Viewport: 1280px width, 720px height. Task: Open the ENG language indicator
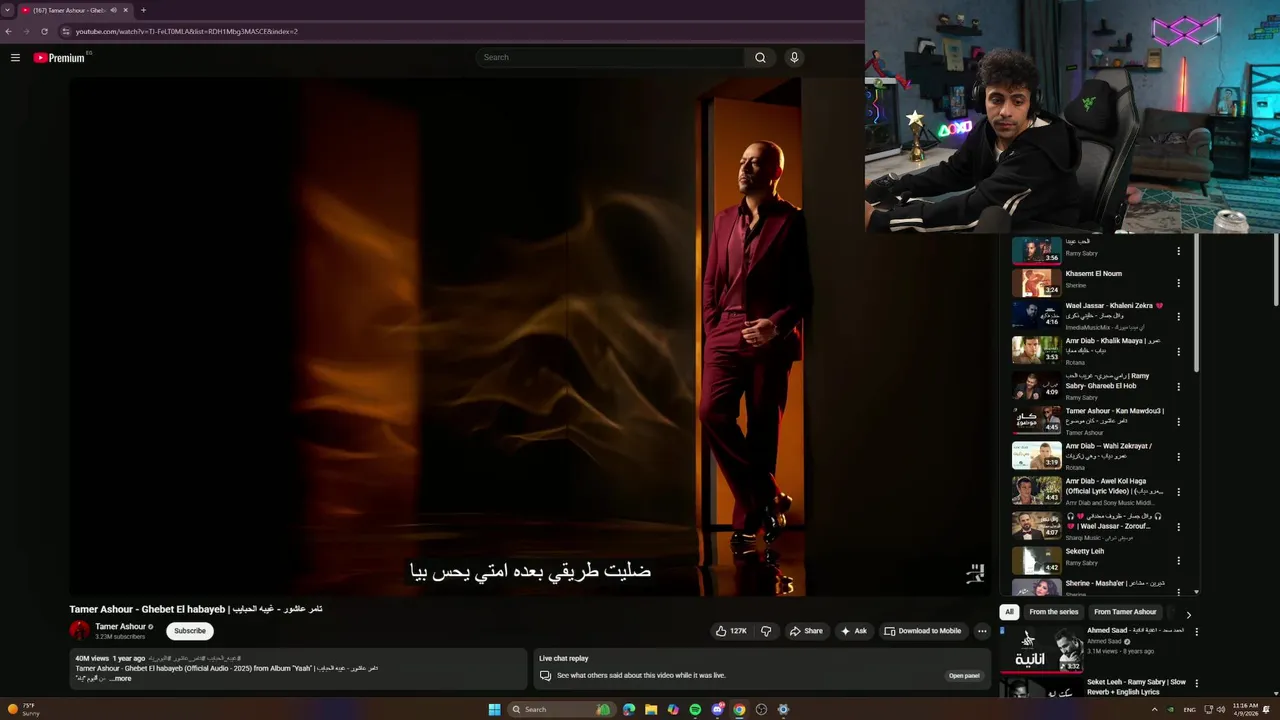1189,710
